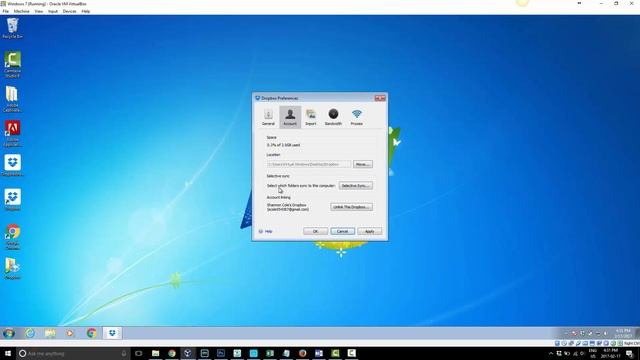Image resolution: width=640 pixels, height=360 pixels.
Task: Select the Account tab in Dropbox Preferences
Action: (x=290, y=117)
